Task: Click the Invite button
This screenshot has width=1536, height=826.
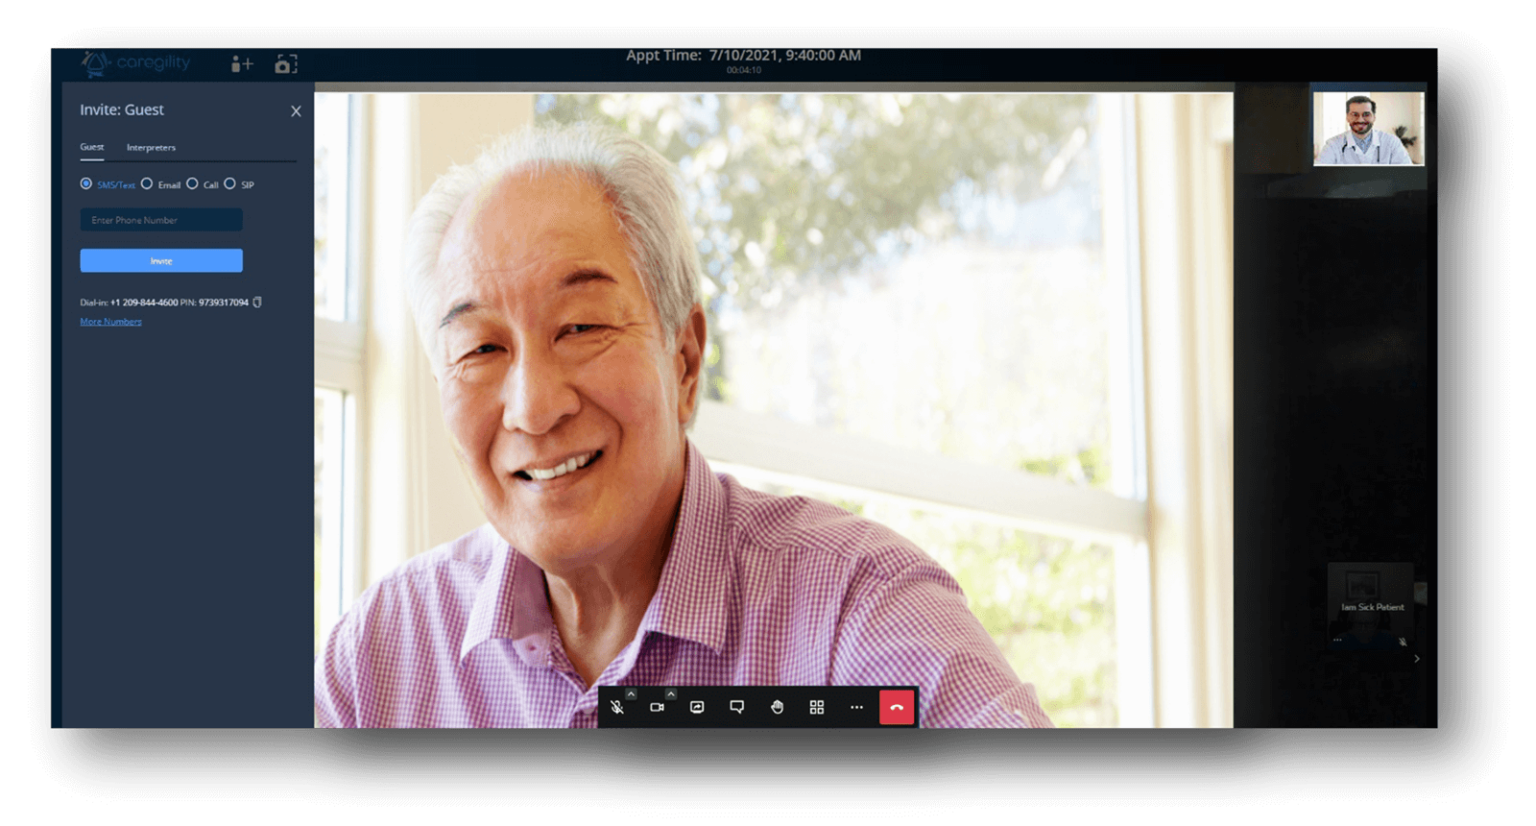Action: (161, 260)
